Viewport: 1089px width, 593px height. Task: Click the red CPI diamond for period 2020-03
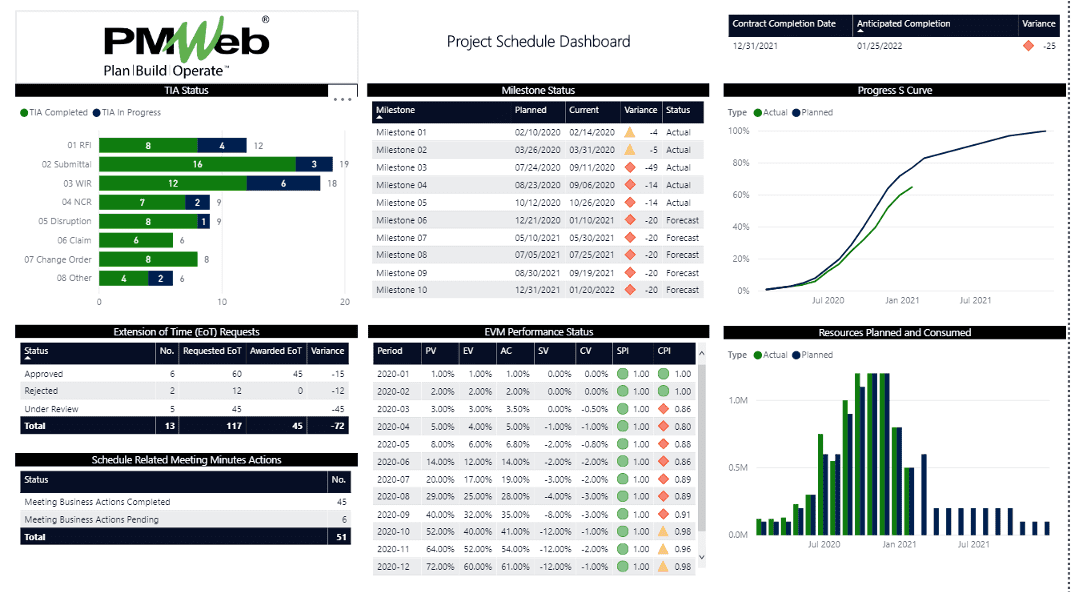click(663, 409)
